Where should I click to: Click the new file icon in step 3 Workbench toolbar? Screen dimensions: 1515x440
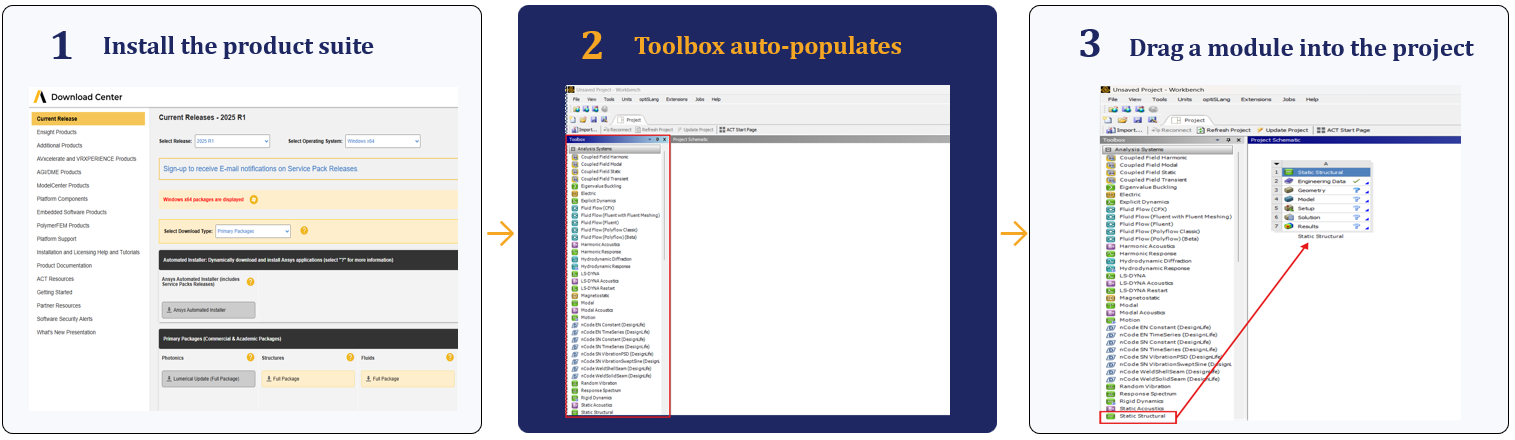1107,120
